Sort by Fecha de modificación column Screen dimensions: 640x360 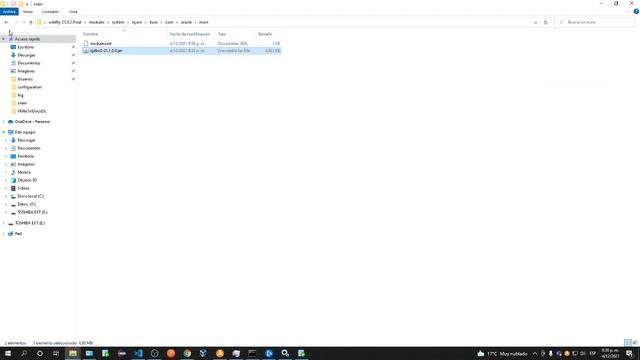click(x=190, y=34)
